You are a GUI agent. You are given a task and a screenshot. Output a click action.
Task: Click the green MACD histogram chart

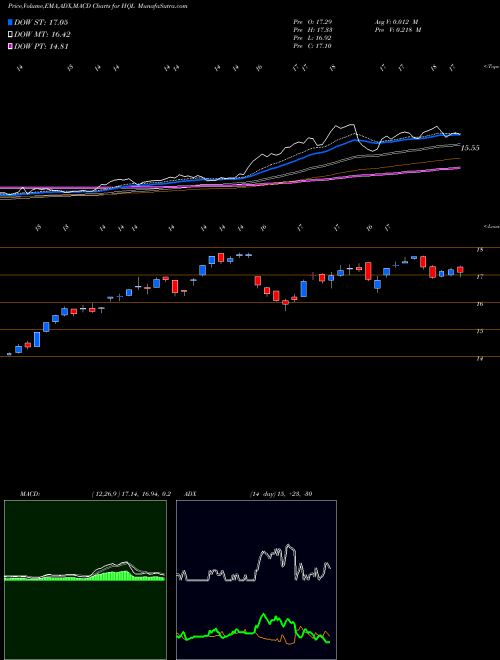pos(85,580)
